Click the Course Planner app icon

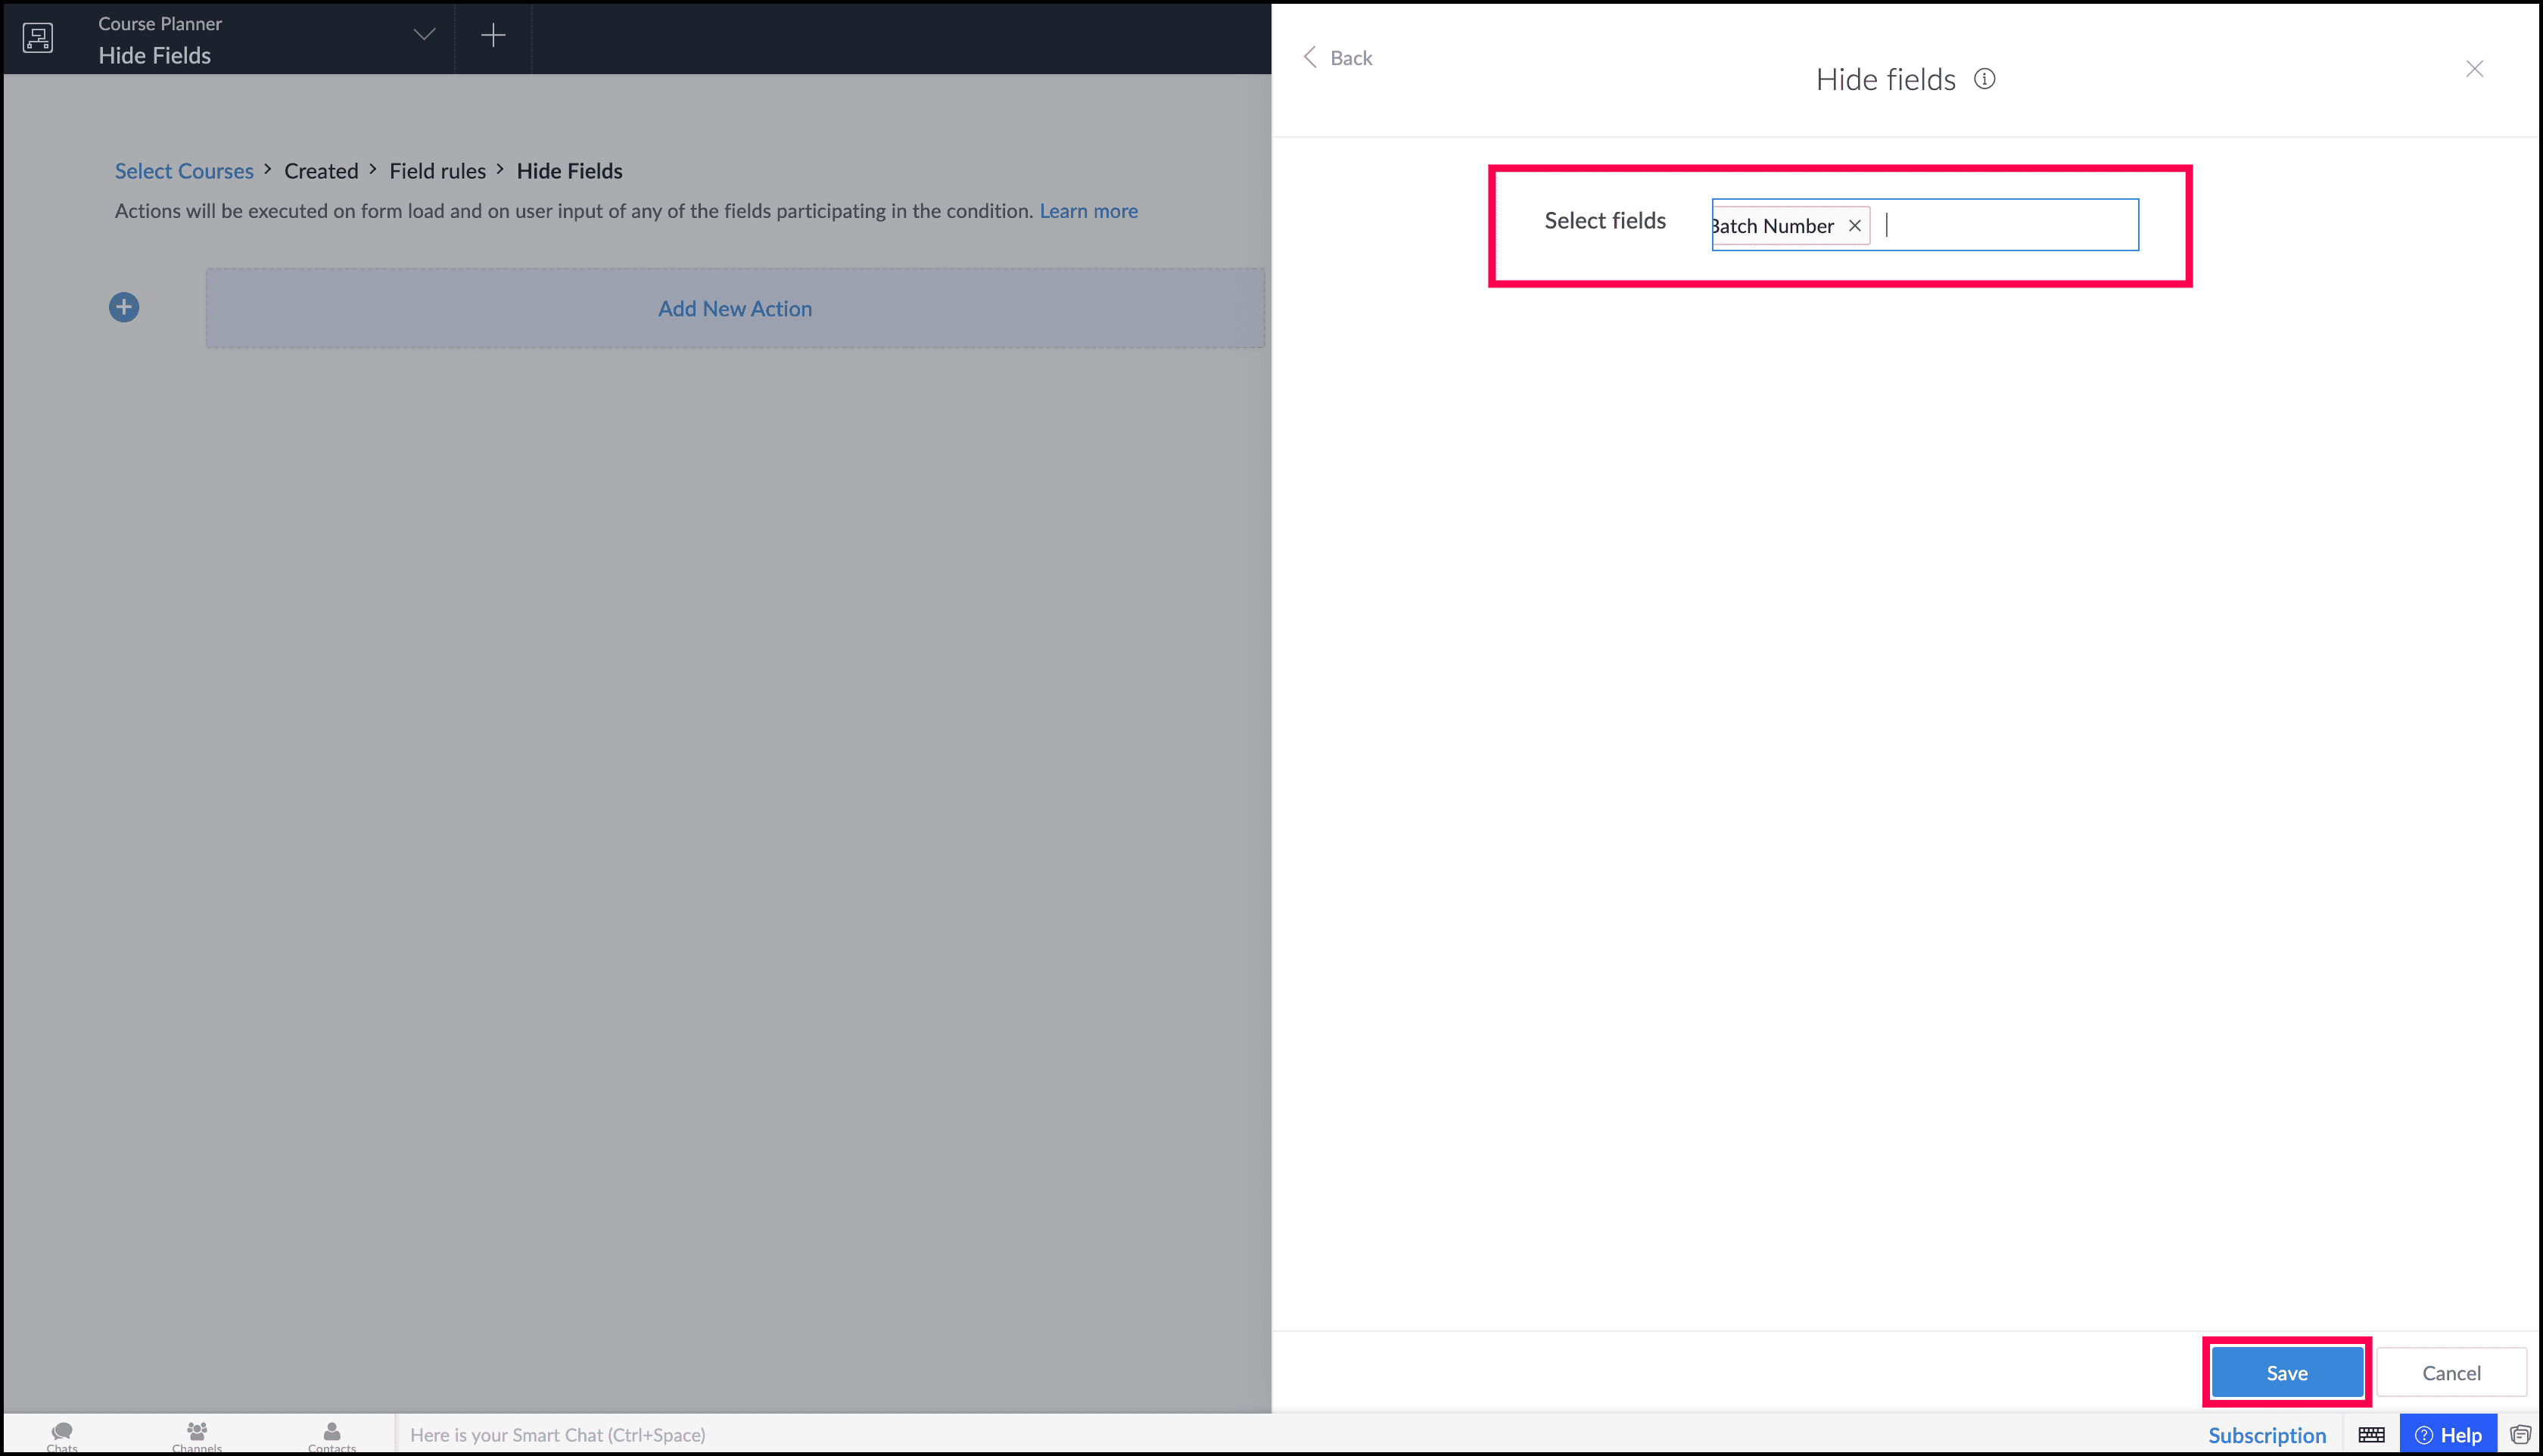[38, 38]
